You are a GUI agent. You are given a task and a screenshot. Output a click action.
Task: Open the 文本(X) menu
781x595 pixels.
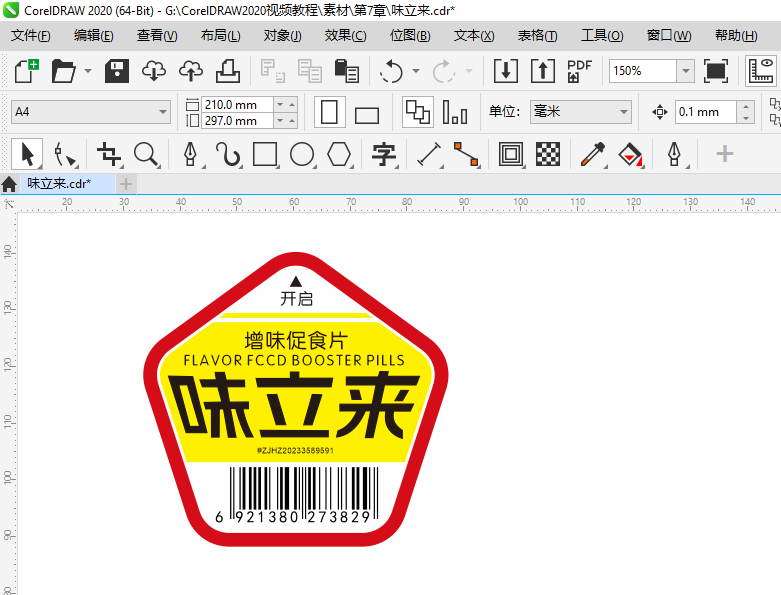pos(474,35)
